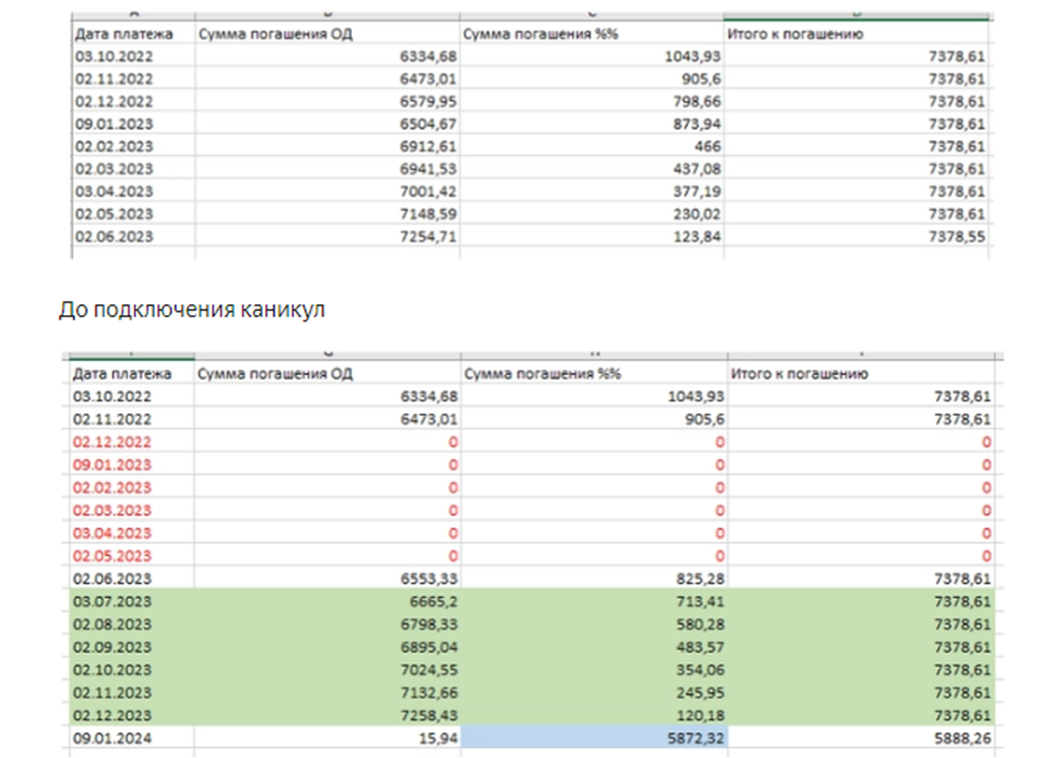Image resolution: width=1054 pixels, height=758 pixels.
Task: Click principal amount cell 6504,67
Action: coord(327,124)
